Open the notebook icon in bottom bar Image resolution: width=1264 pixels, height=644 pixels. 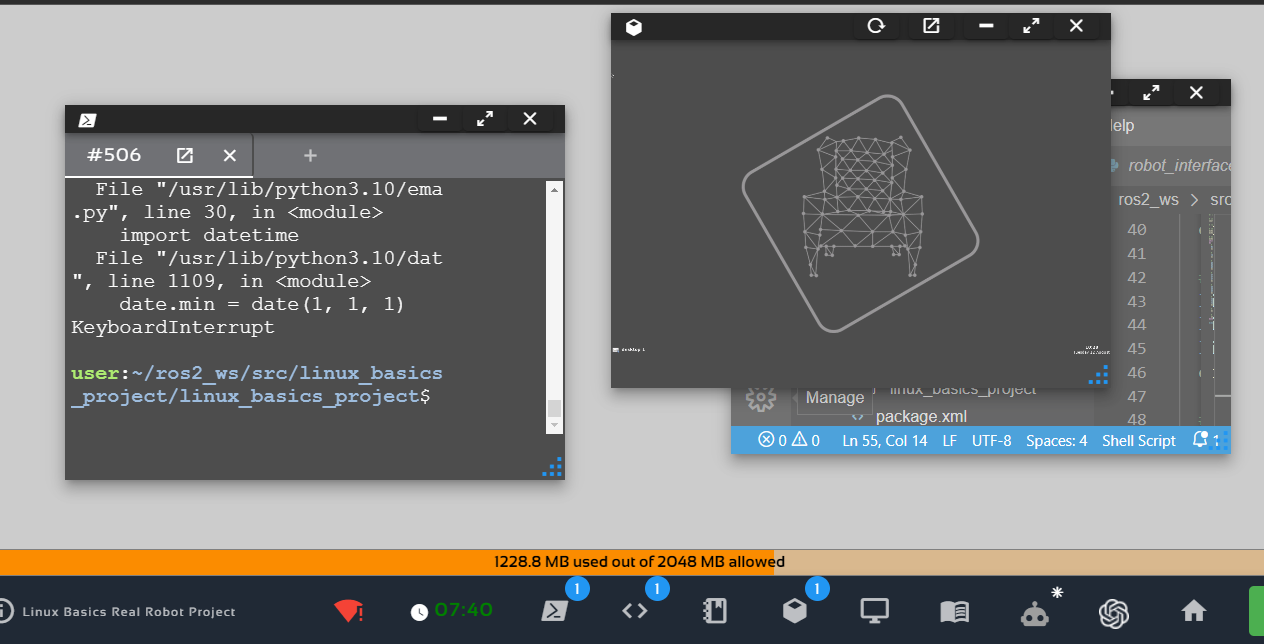click(715, 611)
